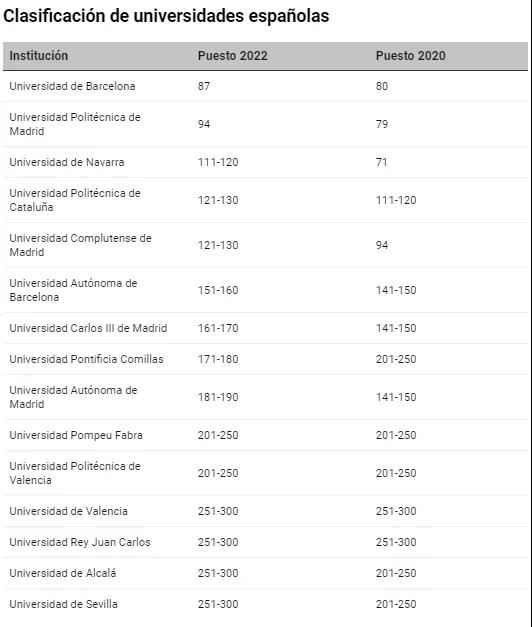Click the Puesto 2020 column header
This screenshot has height=627, width=532.
(410, 56)
